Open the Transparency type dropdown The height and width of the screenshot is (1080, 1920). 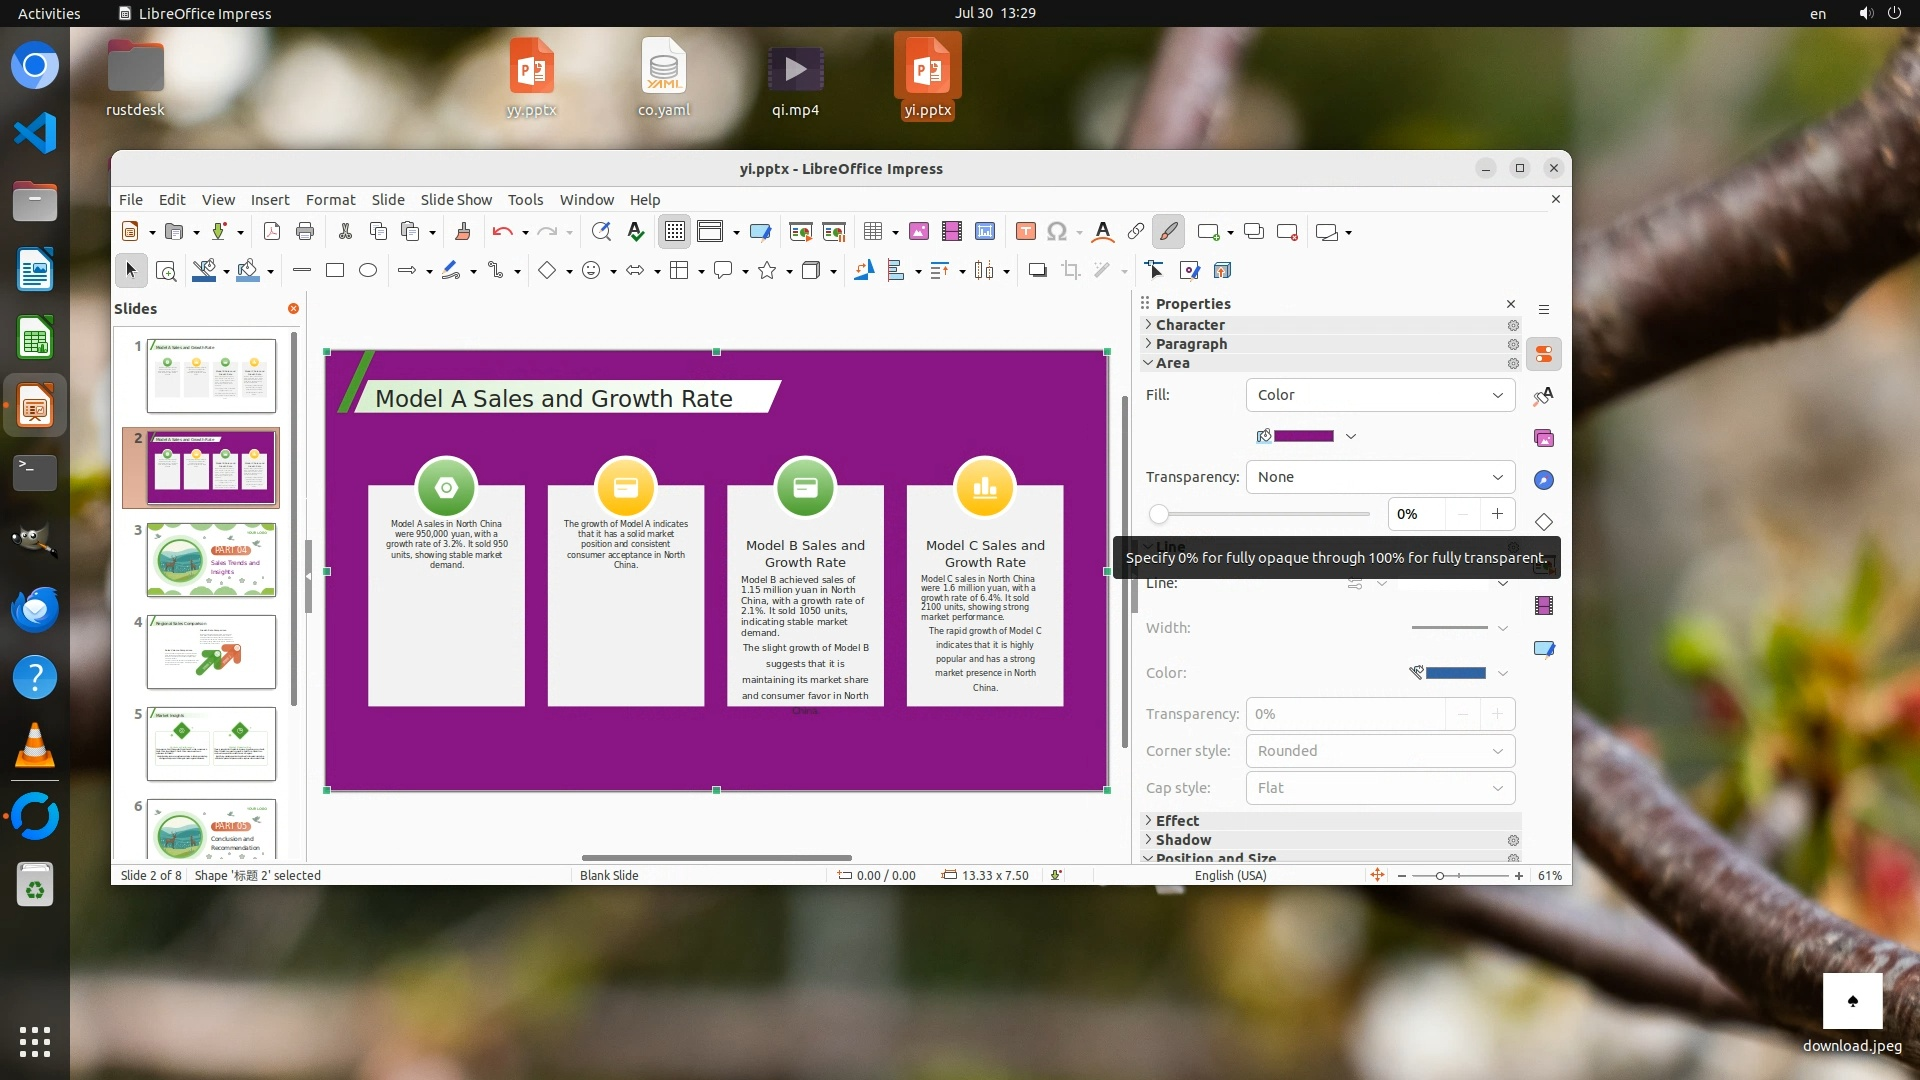[1380, 477]
